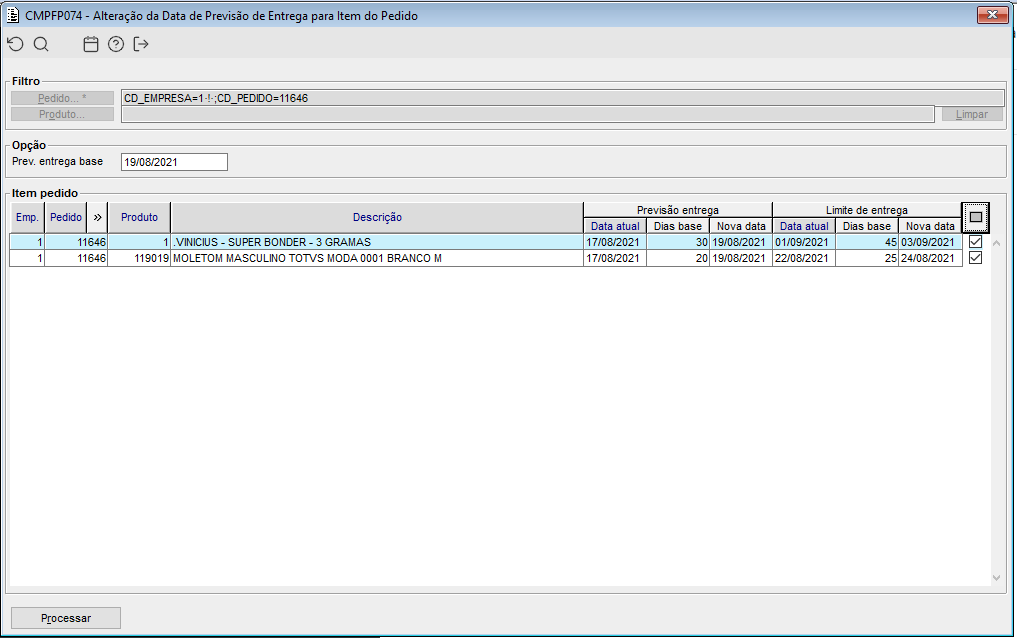
Task: Click the Produto... filter button
Action: (62, 114)
